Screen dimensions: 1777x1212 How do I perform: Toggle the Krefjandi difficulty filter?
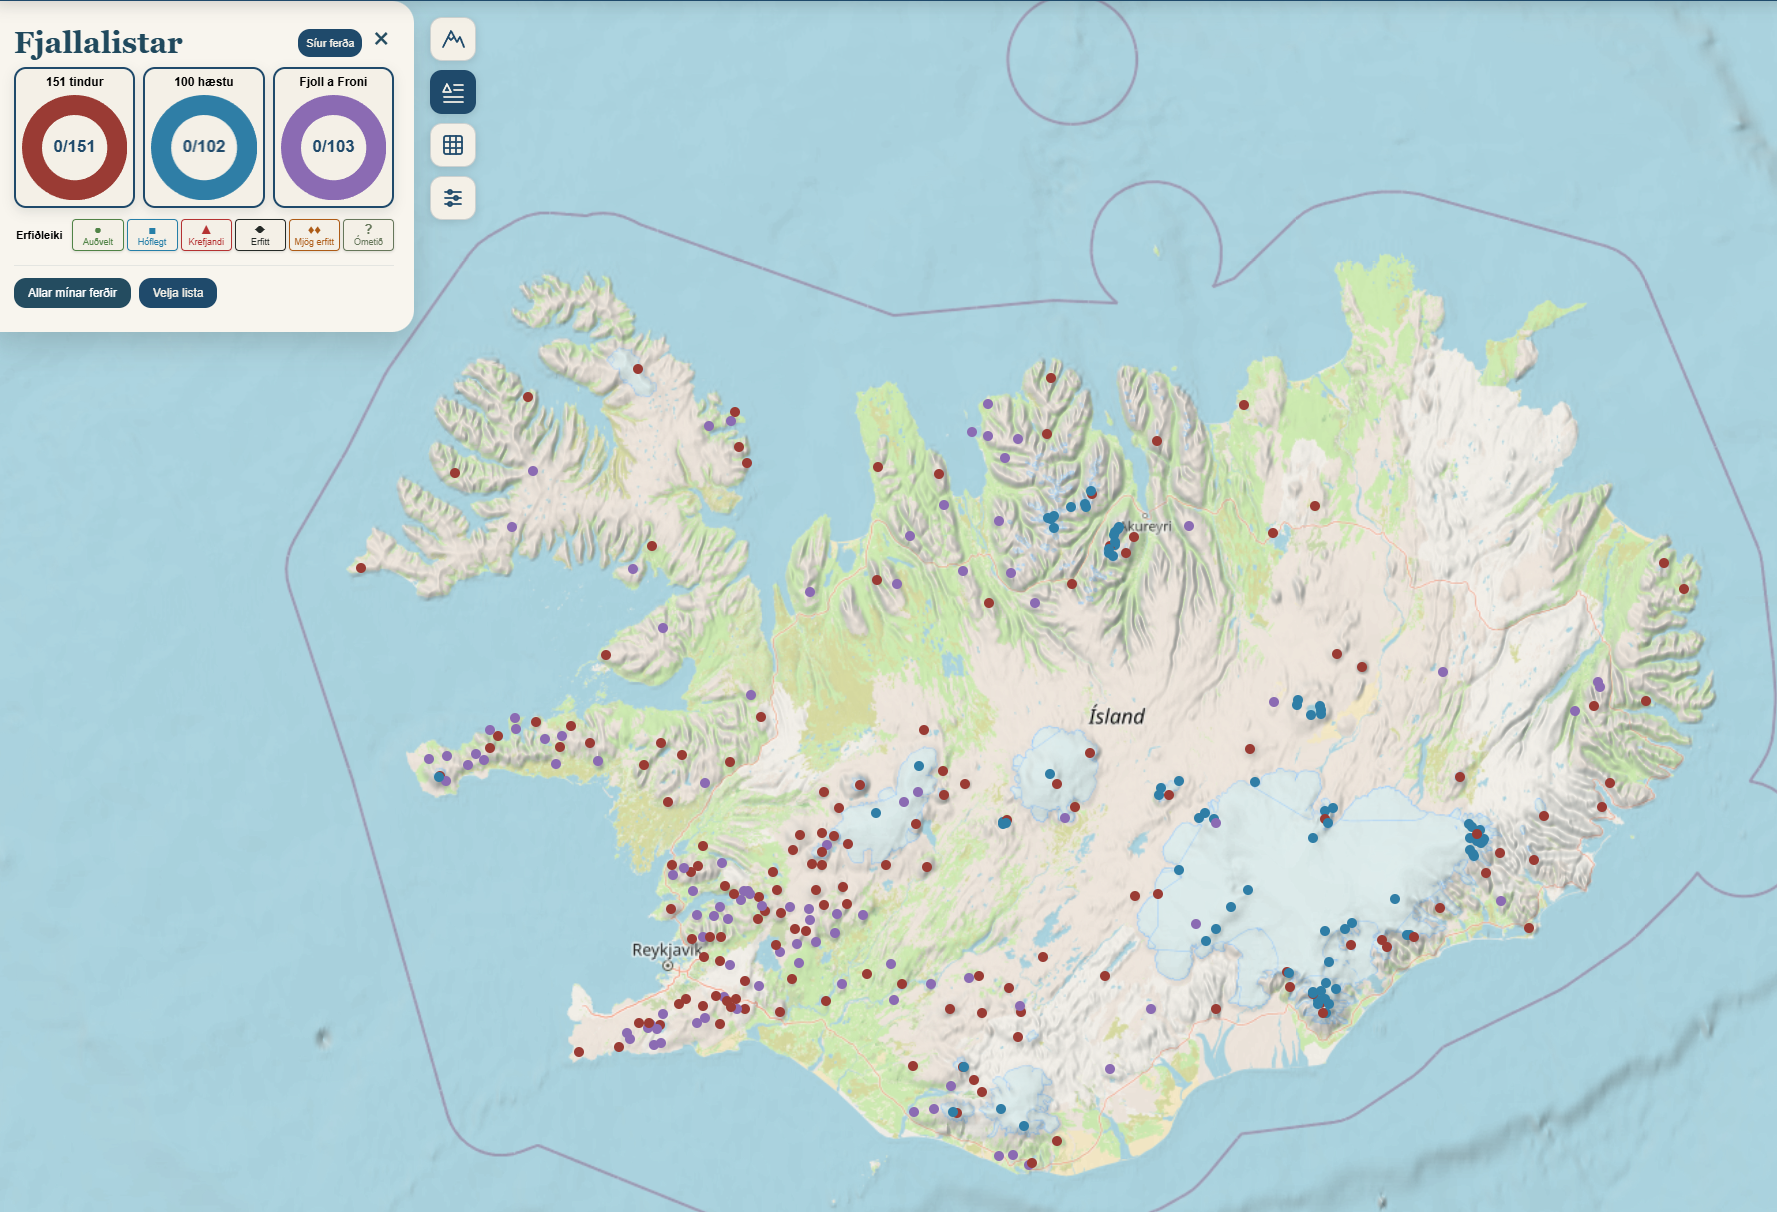click(206, 235)
